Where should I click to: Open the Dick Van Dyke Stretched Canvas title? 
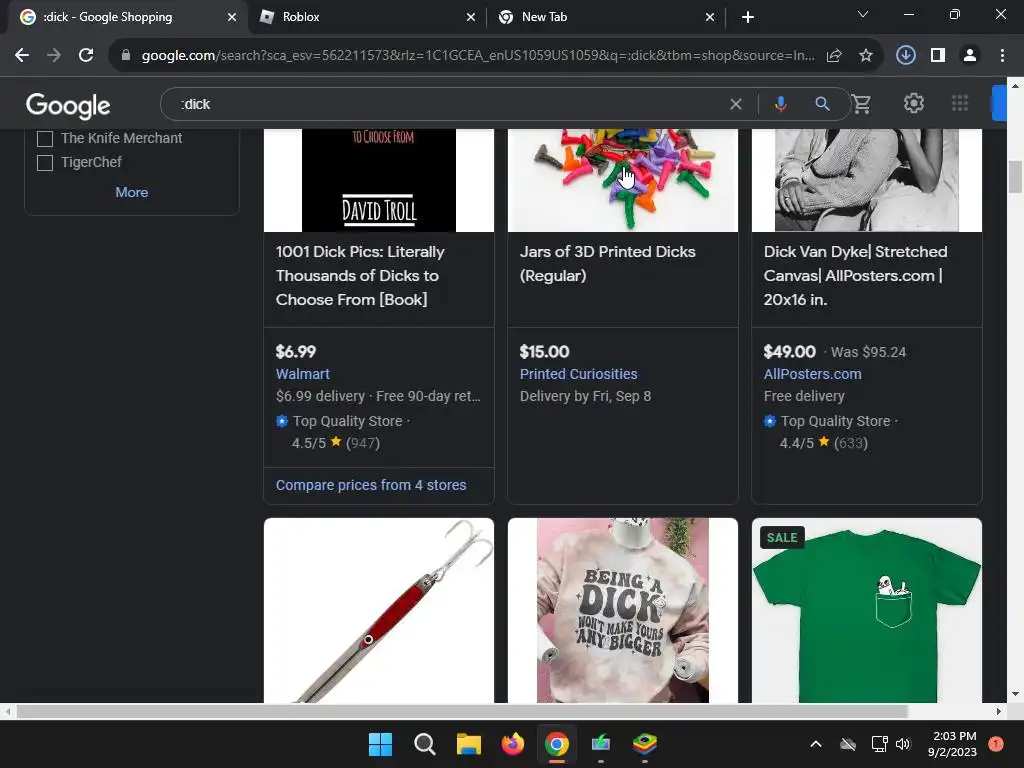856,276
